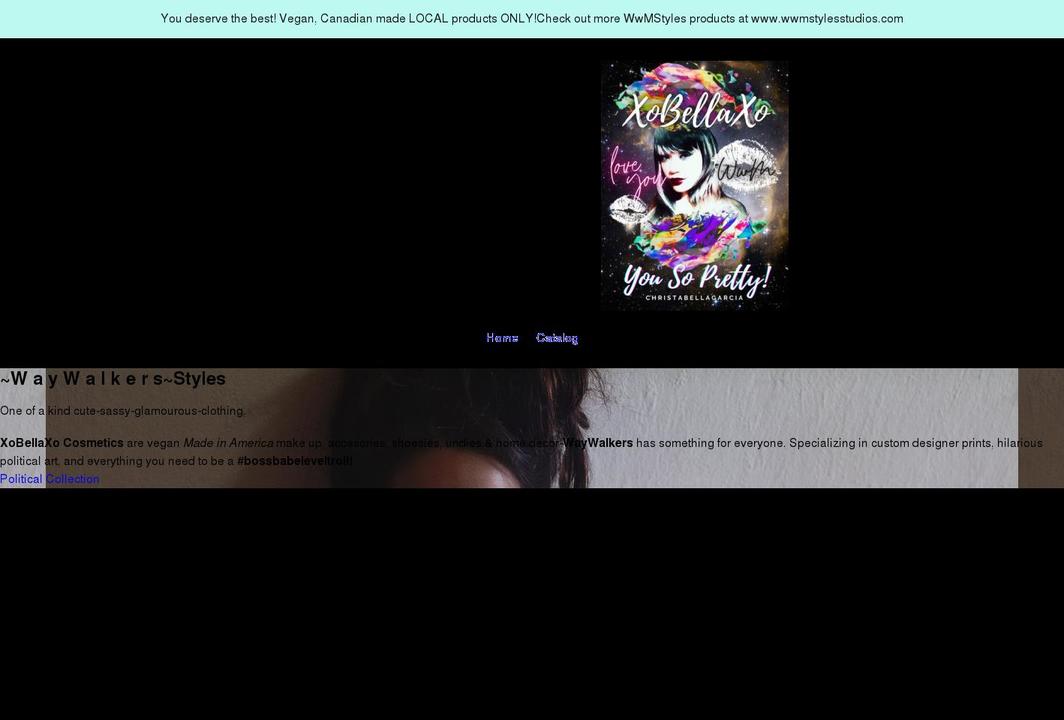Click the '#bossbabeleveltroll' hashtag text
This screenshot has height=720, width=1064.
[x=294, y=461]
